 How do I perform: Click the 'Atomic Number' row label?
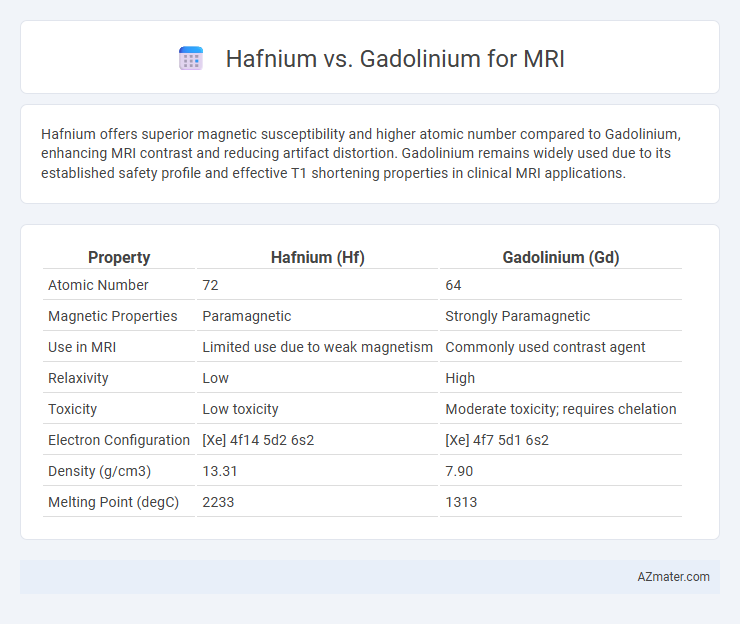[98, 285]
